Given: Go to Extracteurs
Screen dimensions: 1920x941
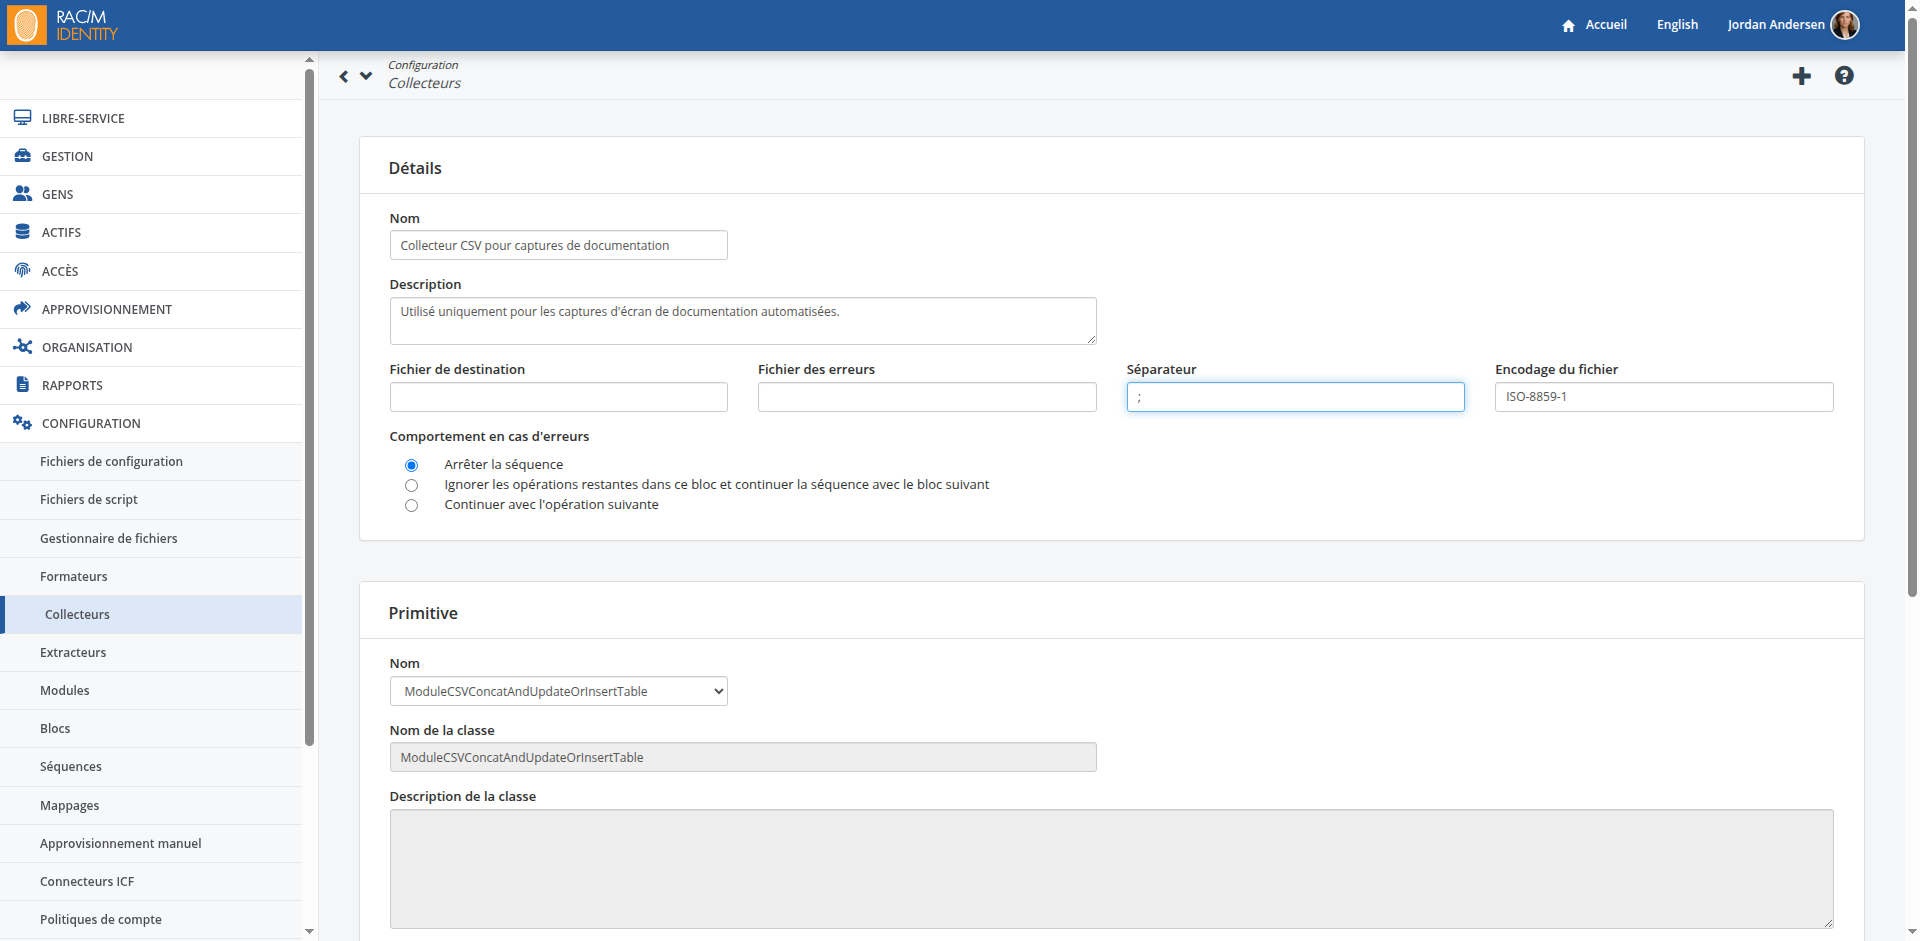Looking at the screenshot, I should click(151, 652).
